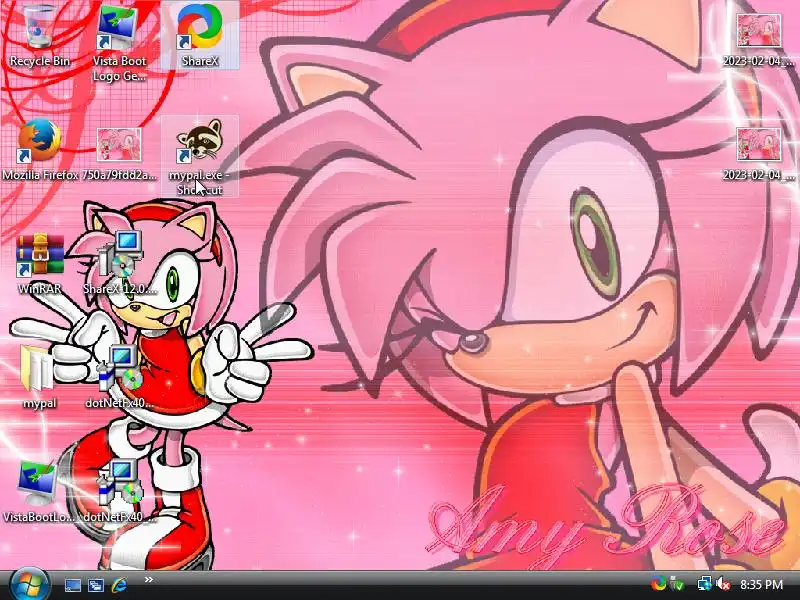Select the dotNetFx40... installer above VistaBootLo row

[119, 377]
